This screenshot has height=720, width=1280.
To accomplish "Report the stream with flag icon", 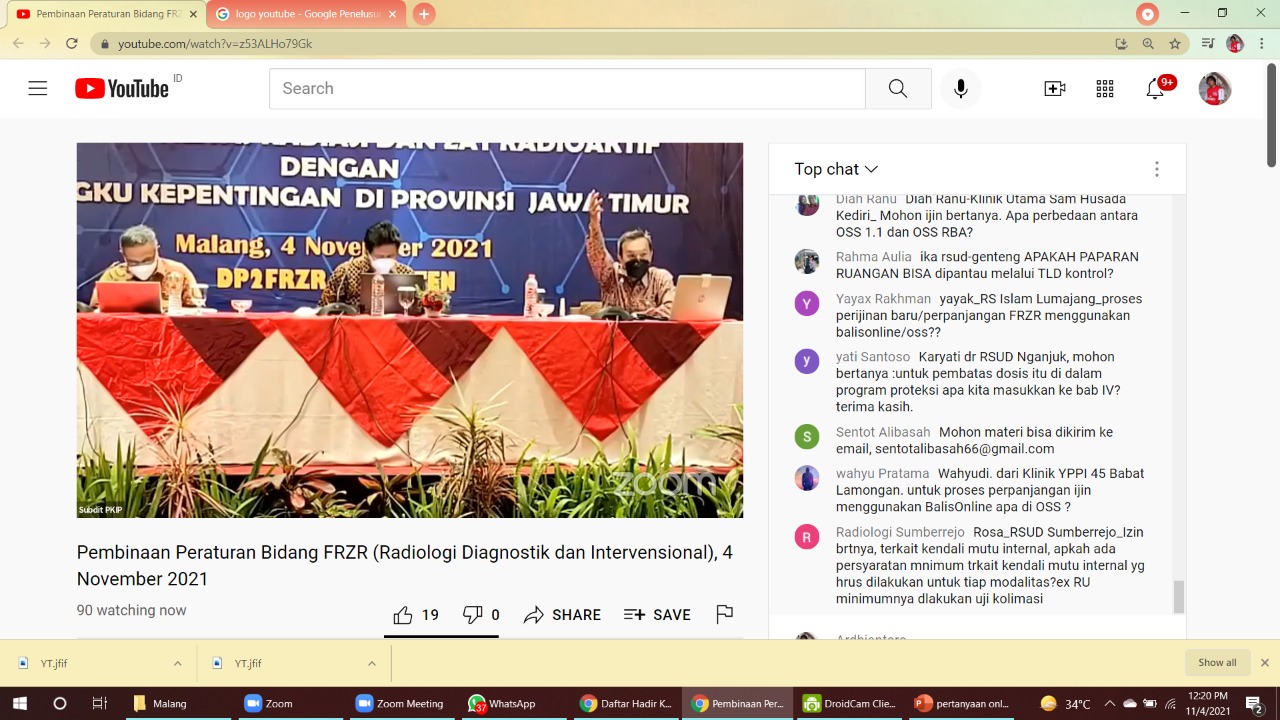I will [x=725, y=614].
